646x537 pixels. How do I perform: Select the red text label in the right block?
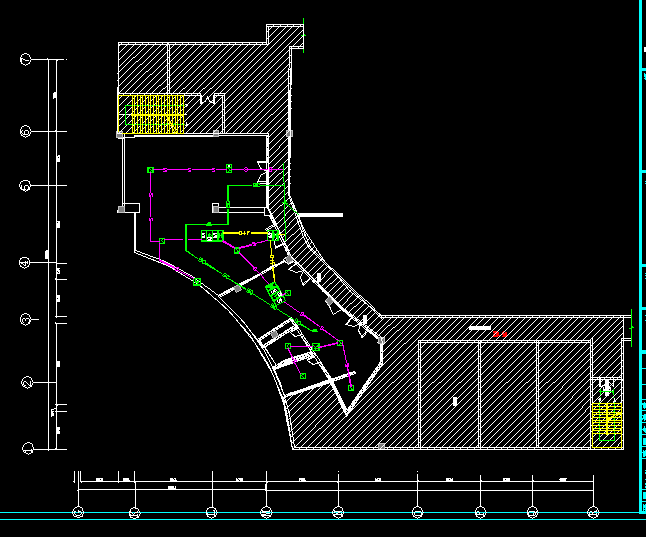tap(501, 335)
